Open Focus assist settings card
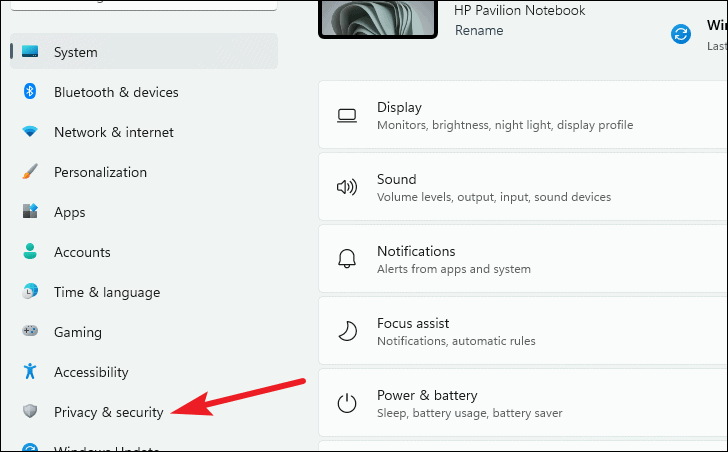728x452 pixels. [x=523, y=330]
